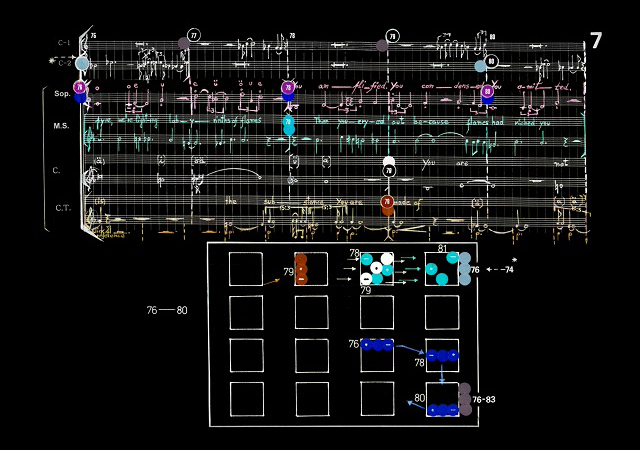Click the 76—80 range label
Viewport: 640px width, 450px height.
click(x=167, y=310)
